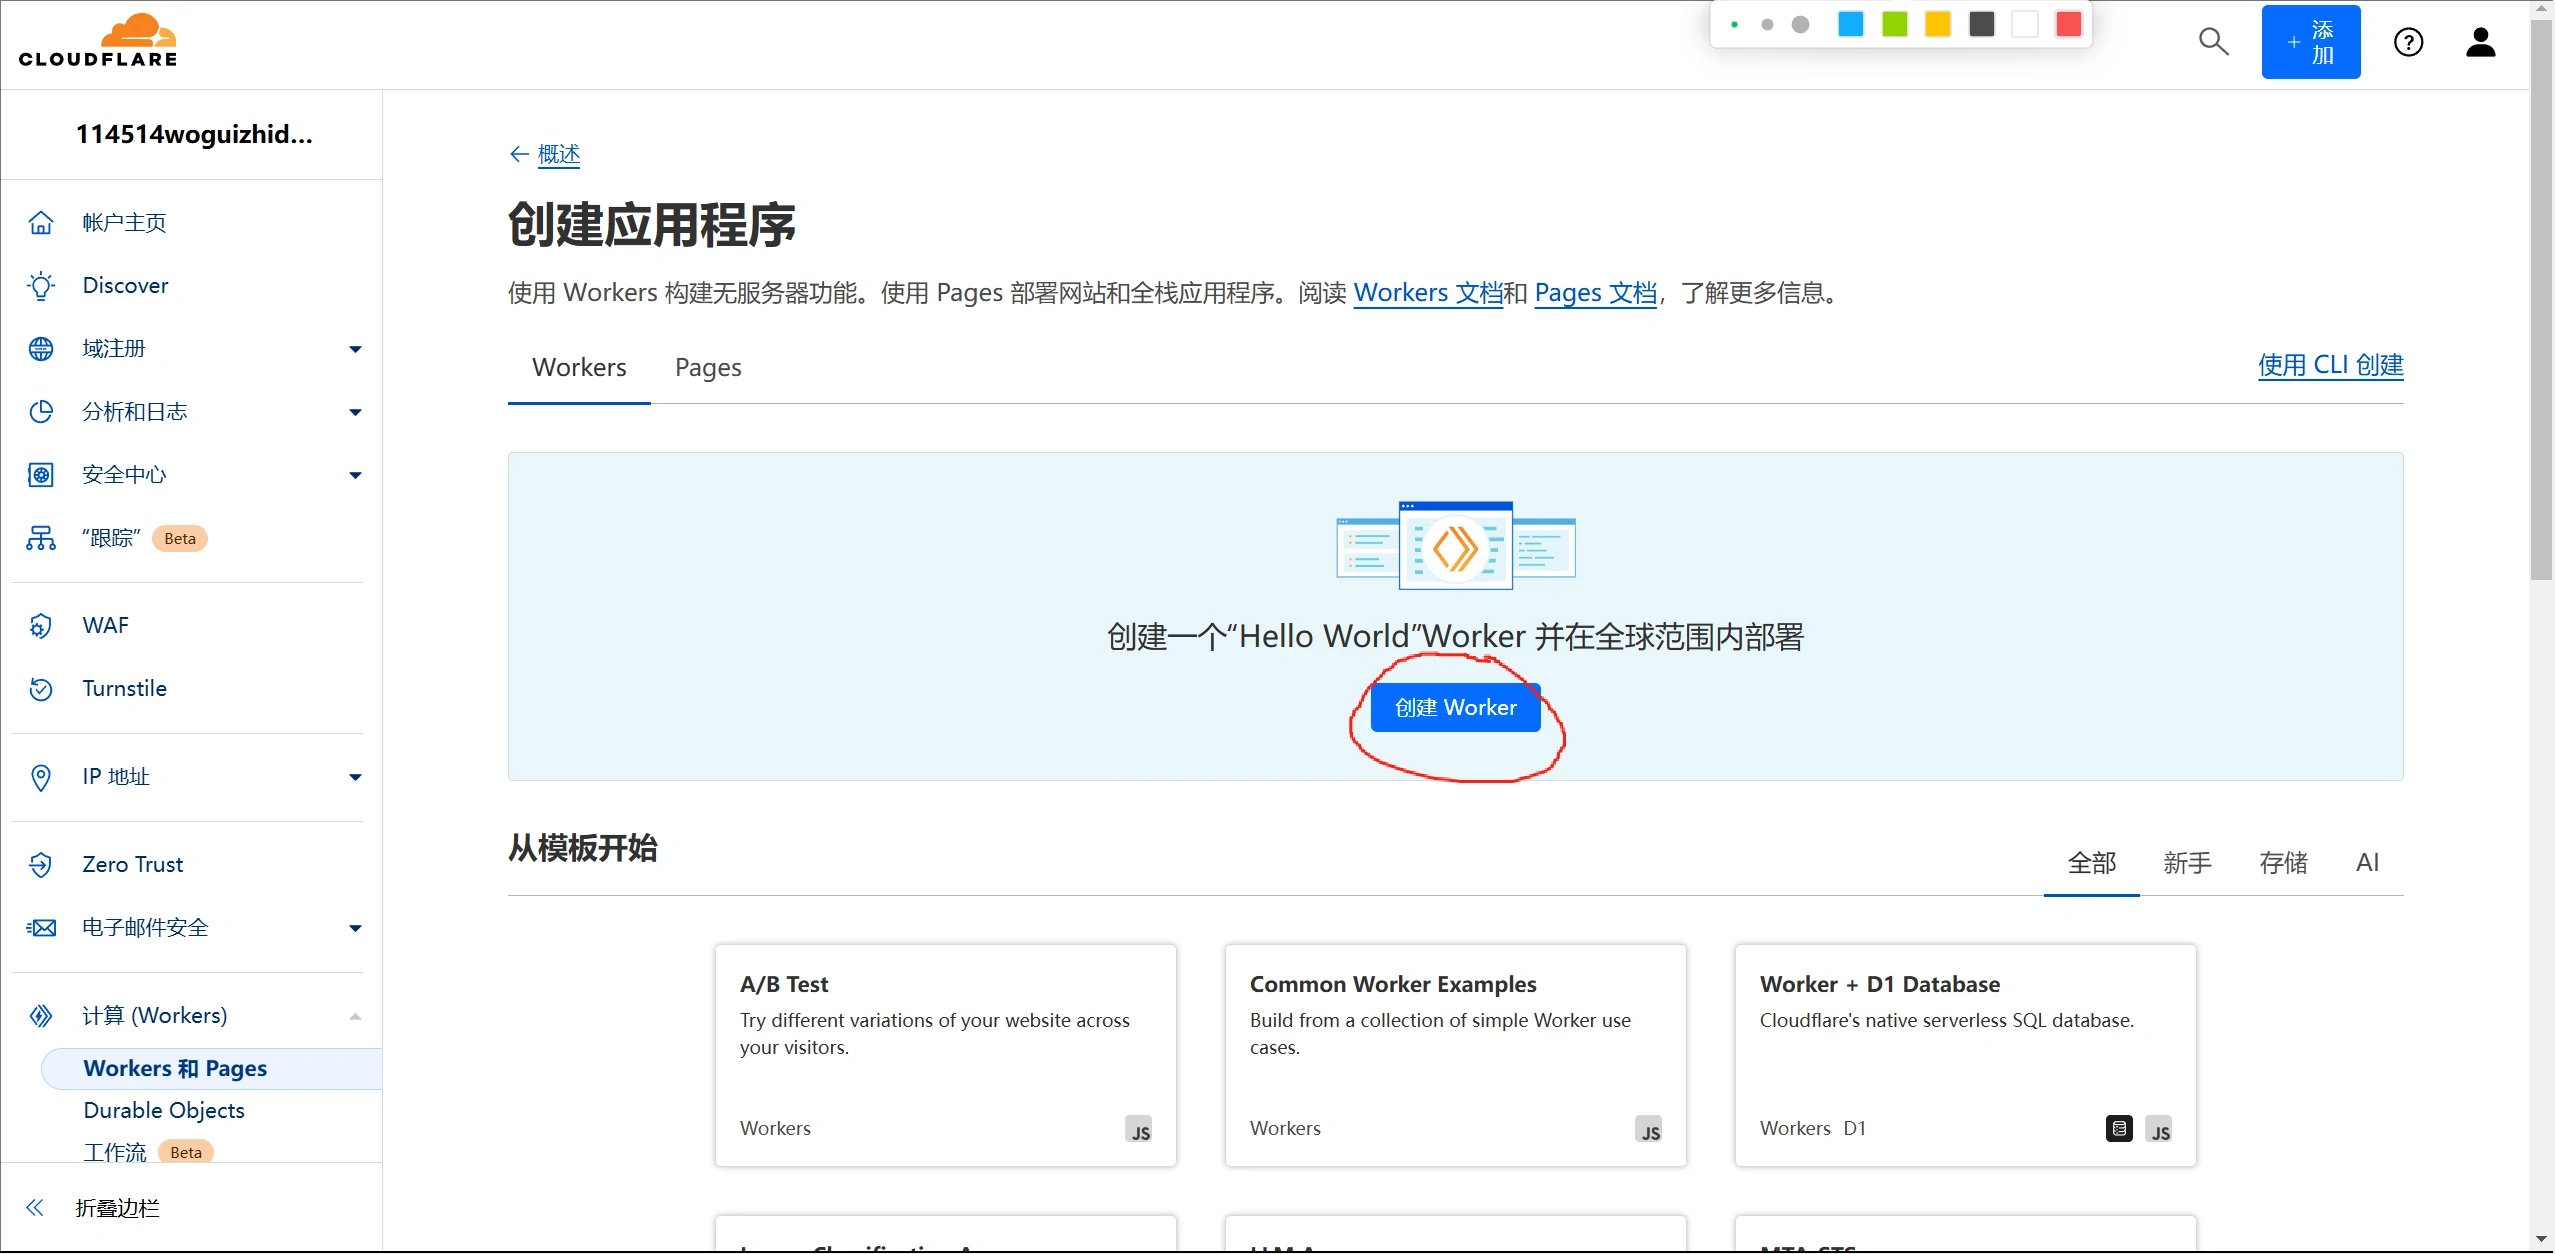2555x1254 pixels.
Task: Click the blue 添加 button
Action: coord(2311,42)
